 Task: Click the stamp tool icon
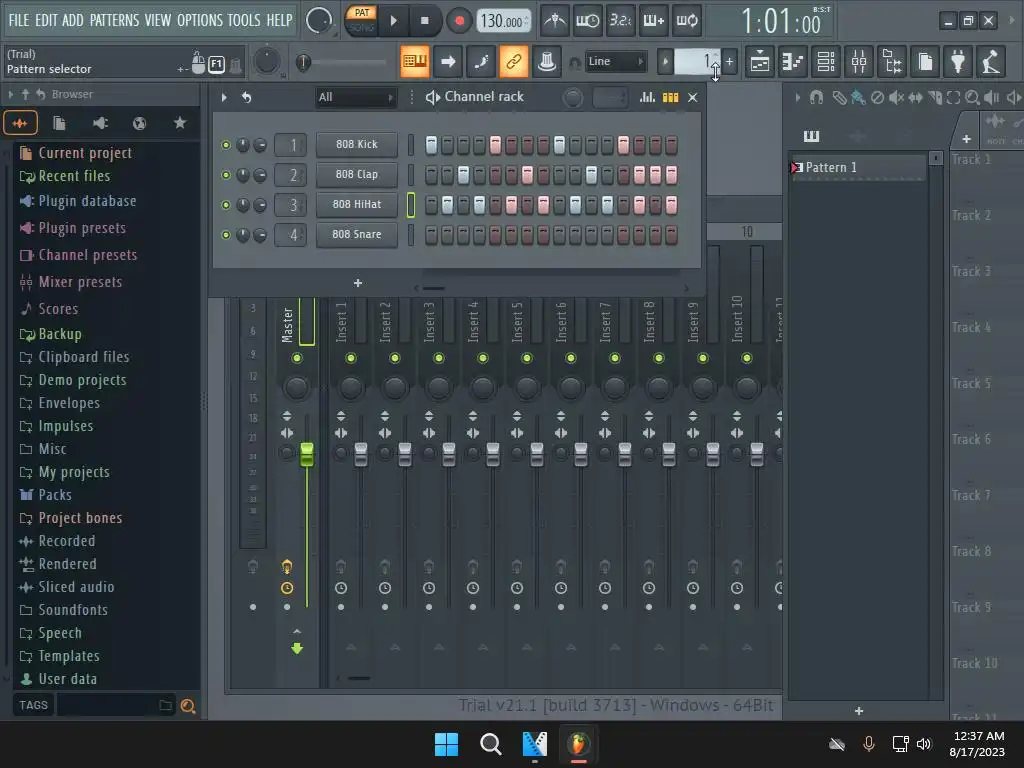coord(547,61)
